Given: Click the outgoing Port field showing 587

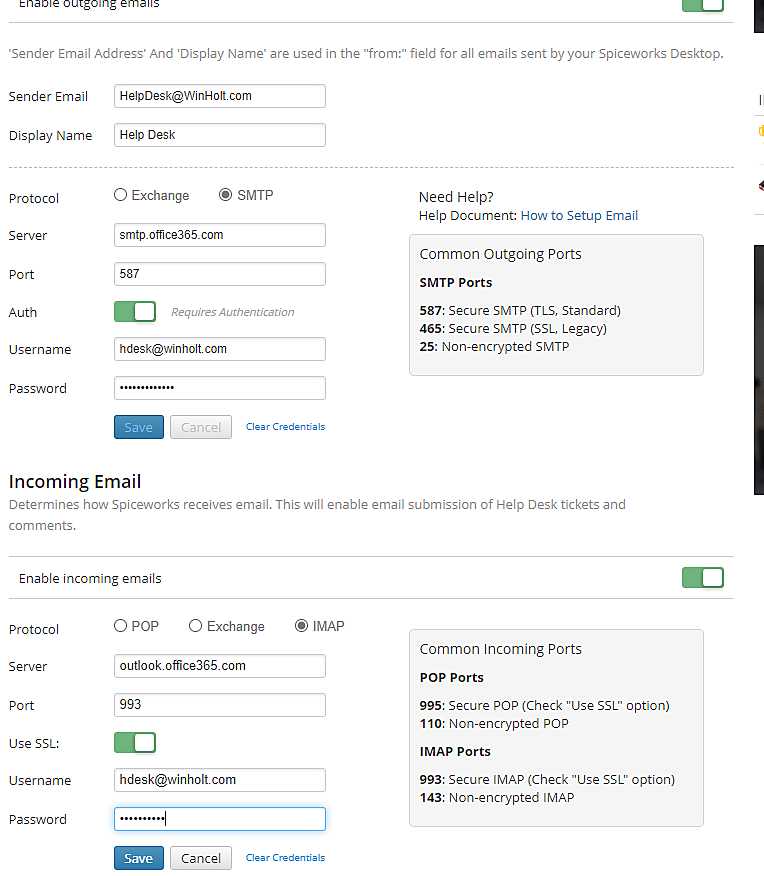Looking at the screenshot, I should [x=219, y=274].
